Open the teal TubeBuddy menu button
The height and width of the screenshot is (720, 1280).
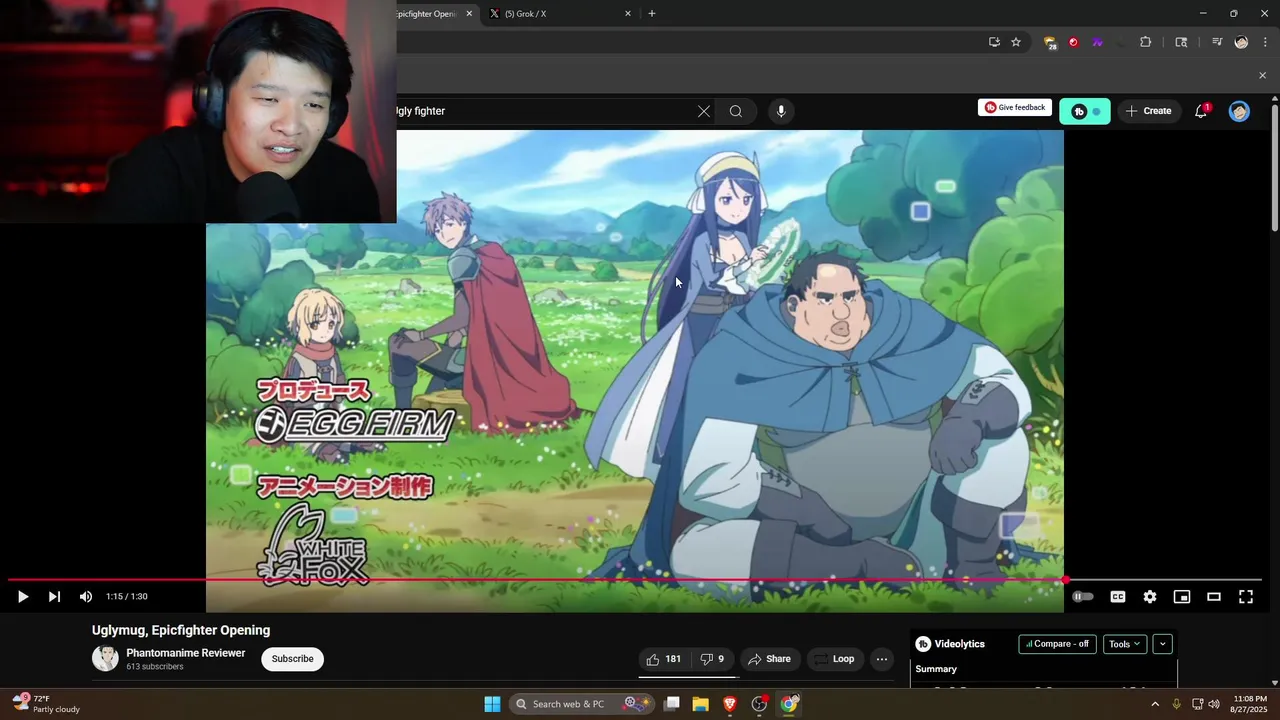point(1084,111)
